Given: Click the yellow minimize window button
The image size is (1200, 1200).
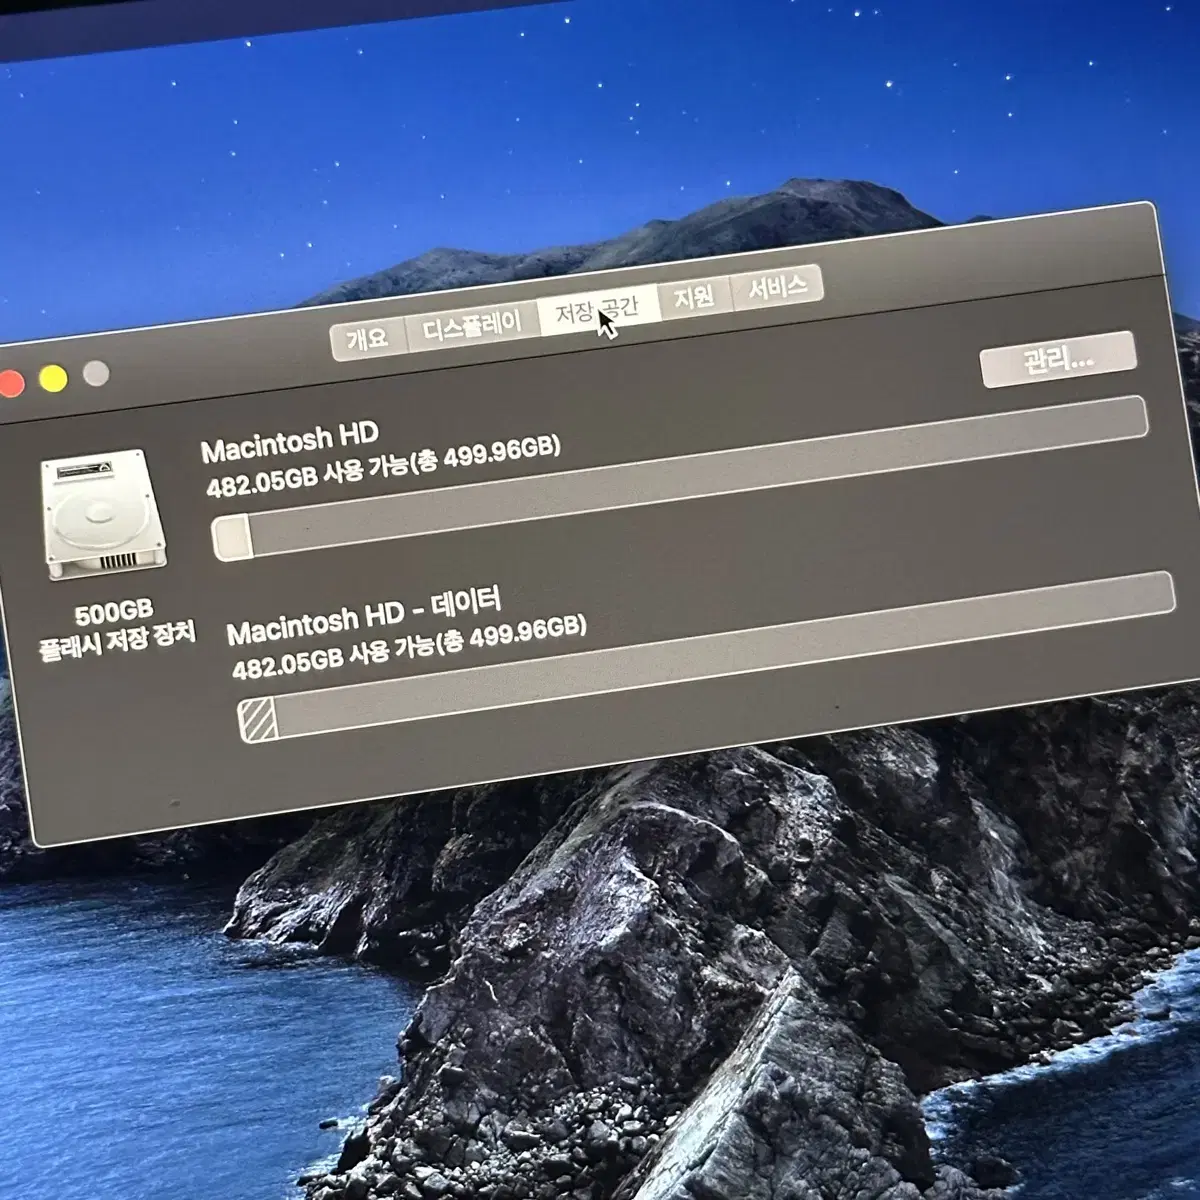Looking at the screenshot, I should click(52, 379).
